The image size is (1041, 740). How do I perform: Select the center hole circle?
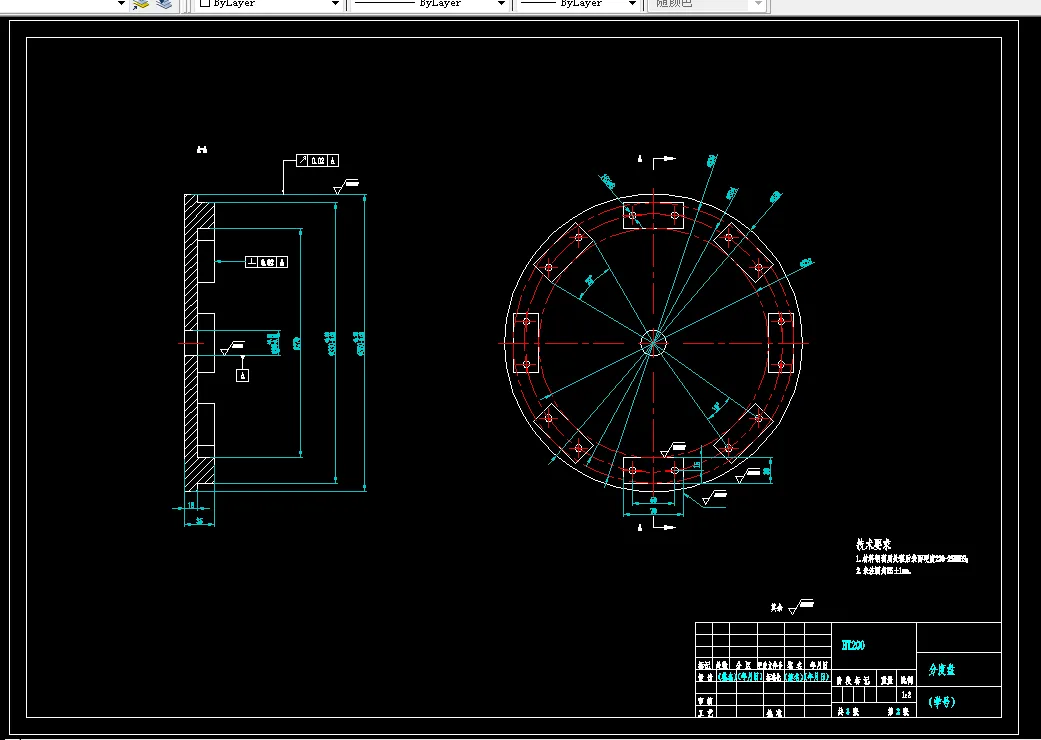point(653,343)
